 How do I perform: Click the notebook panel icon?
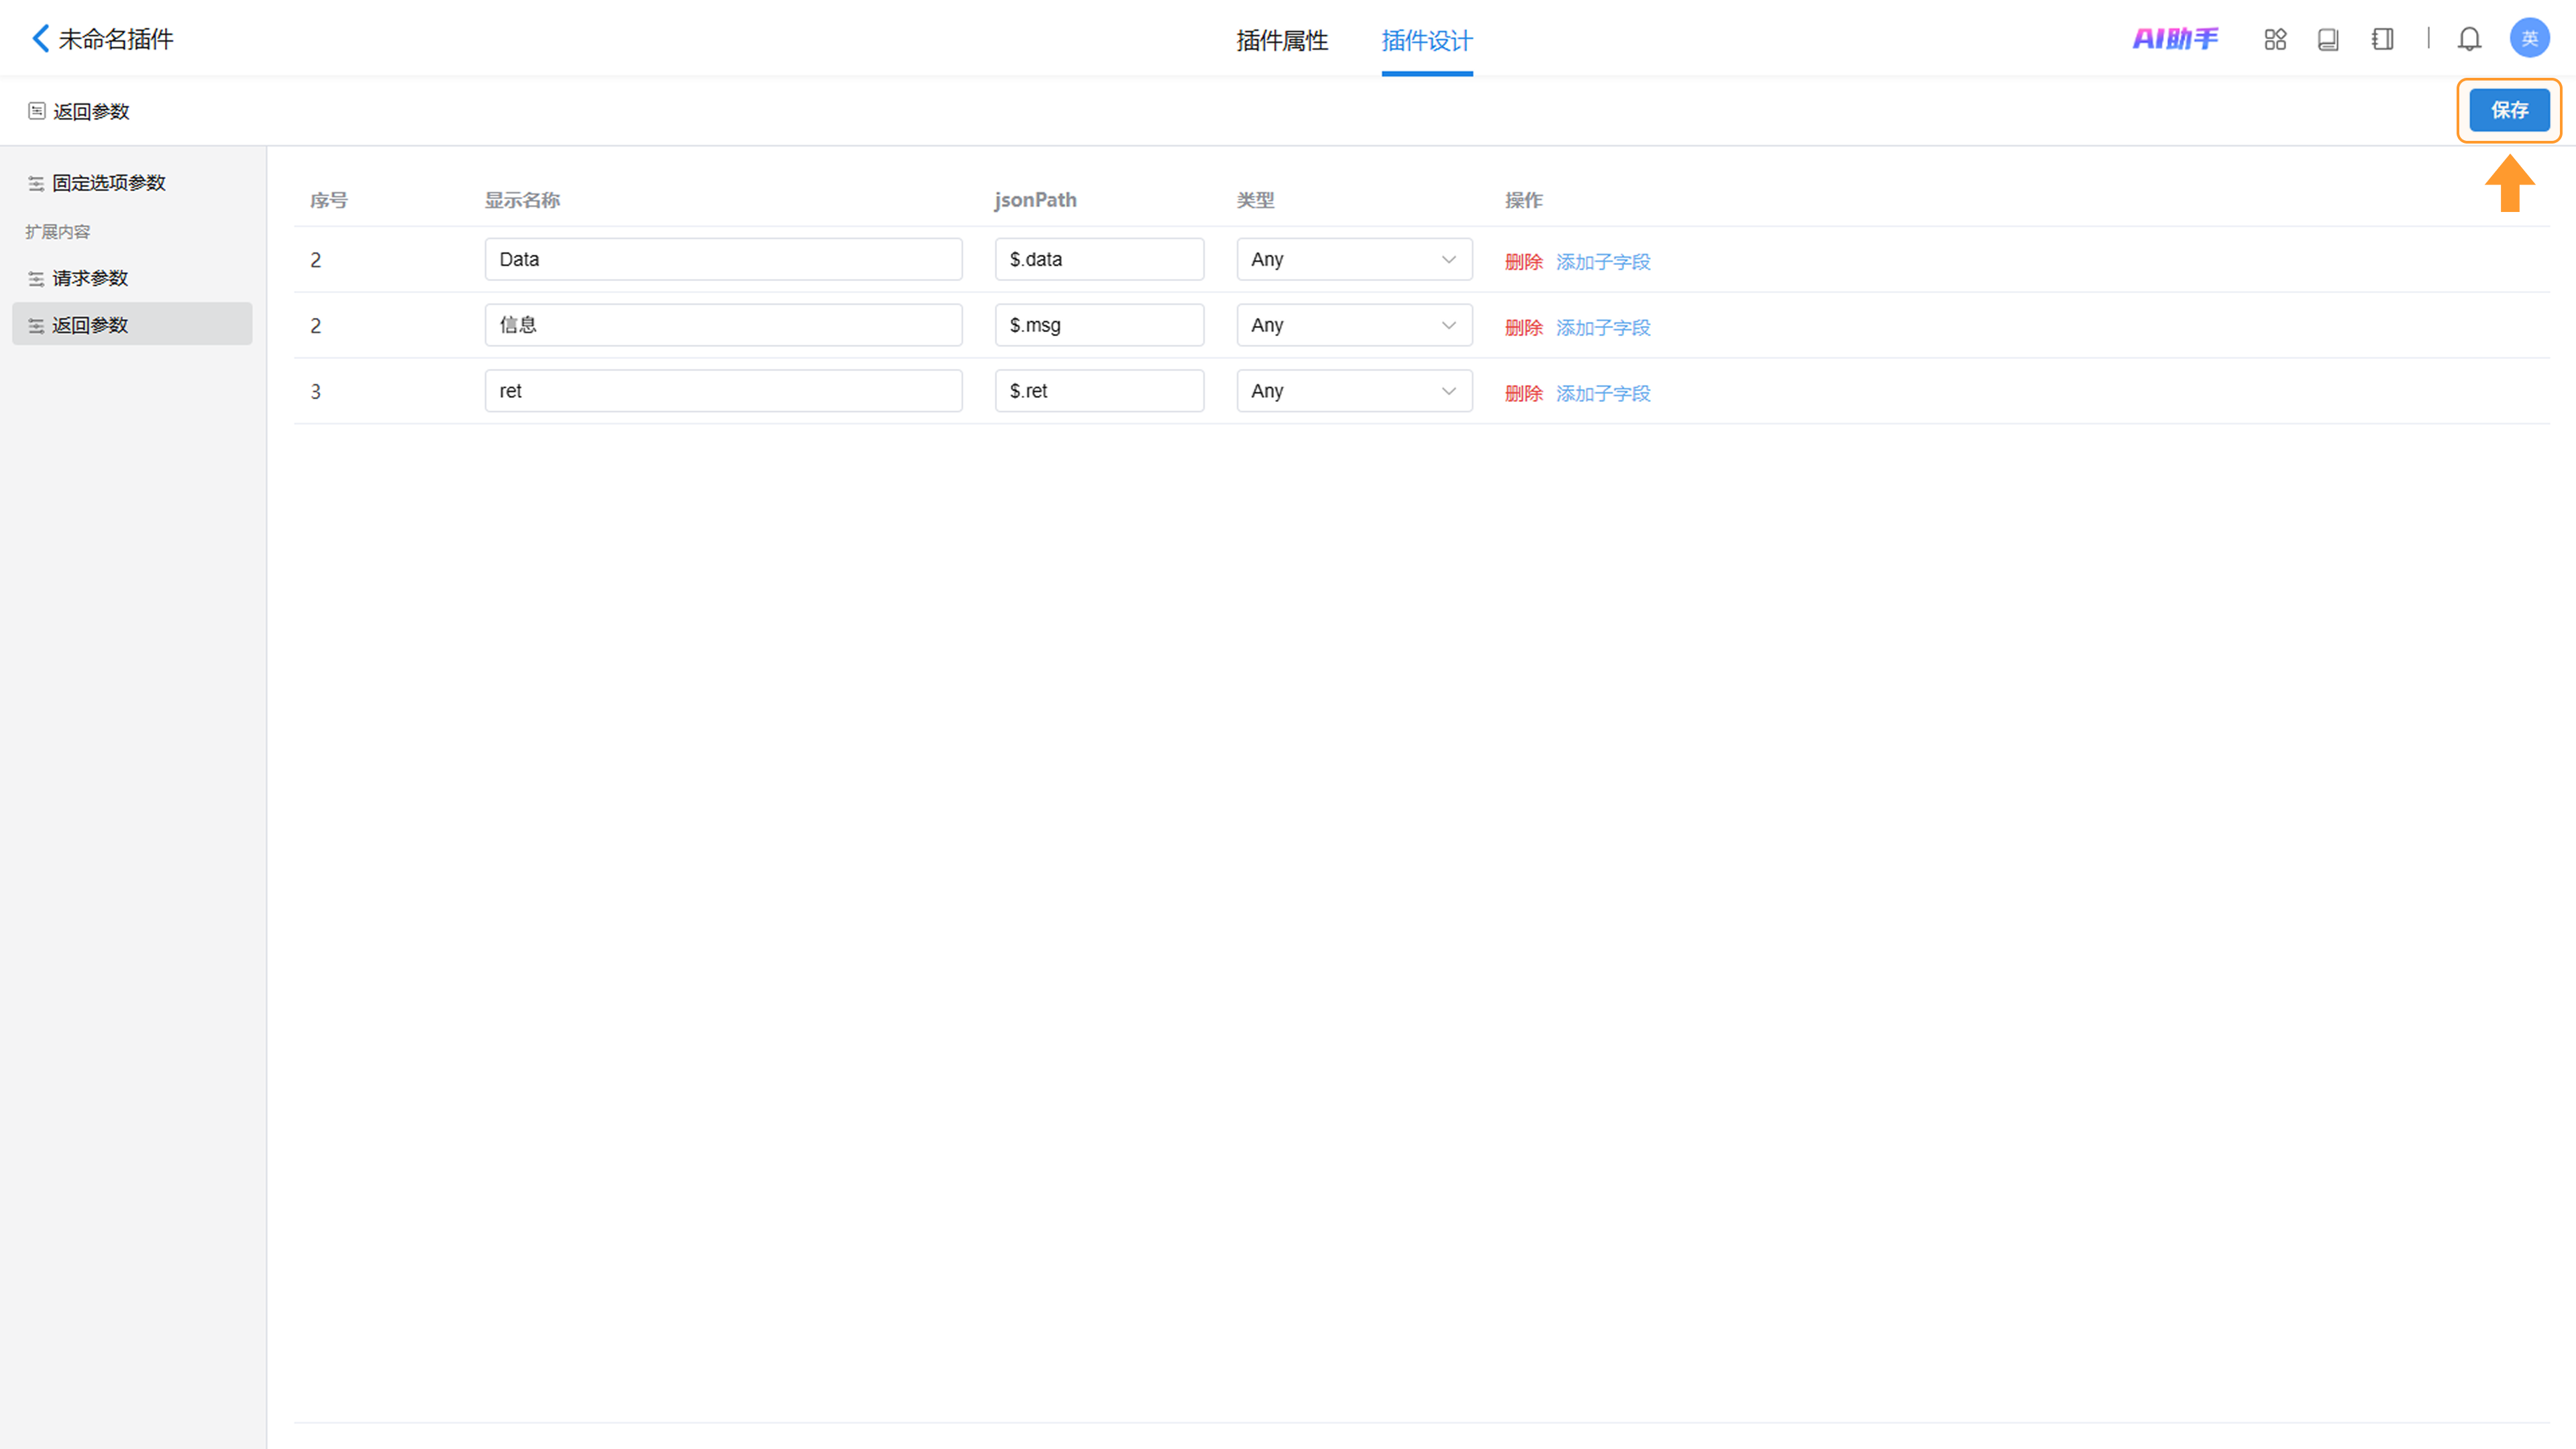[x=2383, y=39]
